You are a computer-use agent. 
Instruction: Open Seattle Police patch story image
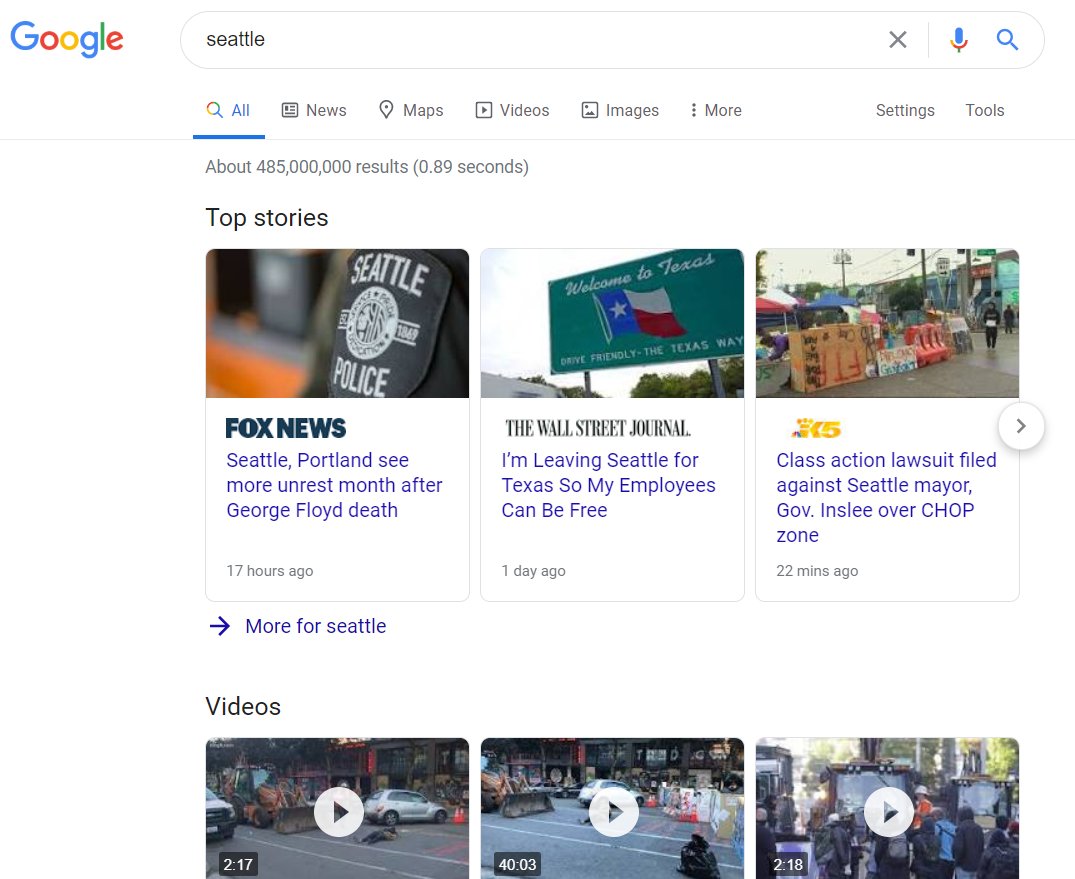(337, 323)
